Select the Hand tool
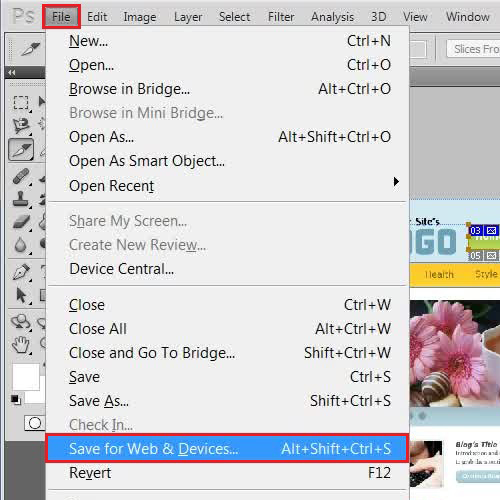500x500 pixels. [21, 345]
